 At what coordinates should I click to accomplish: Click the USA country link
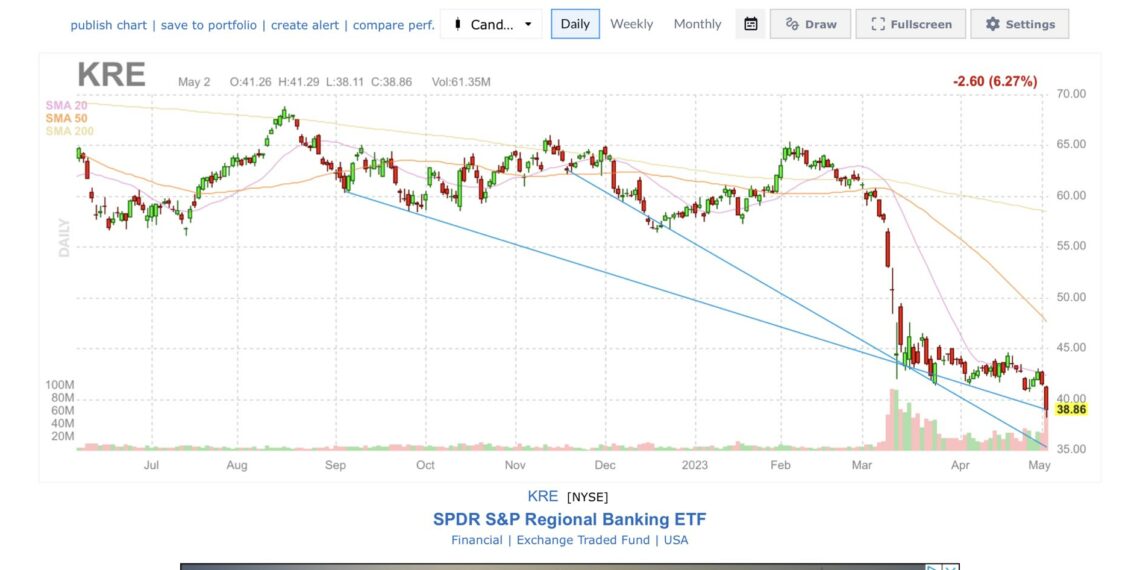(675, 540)
